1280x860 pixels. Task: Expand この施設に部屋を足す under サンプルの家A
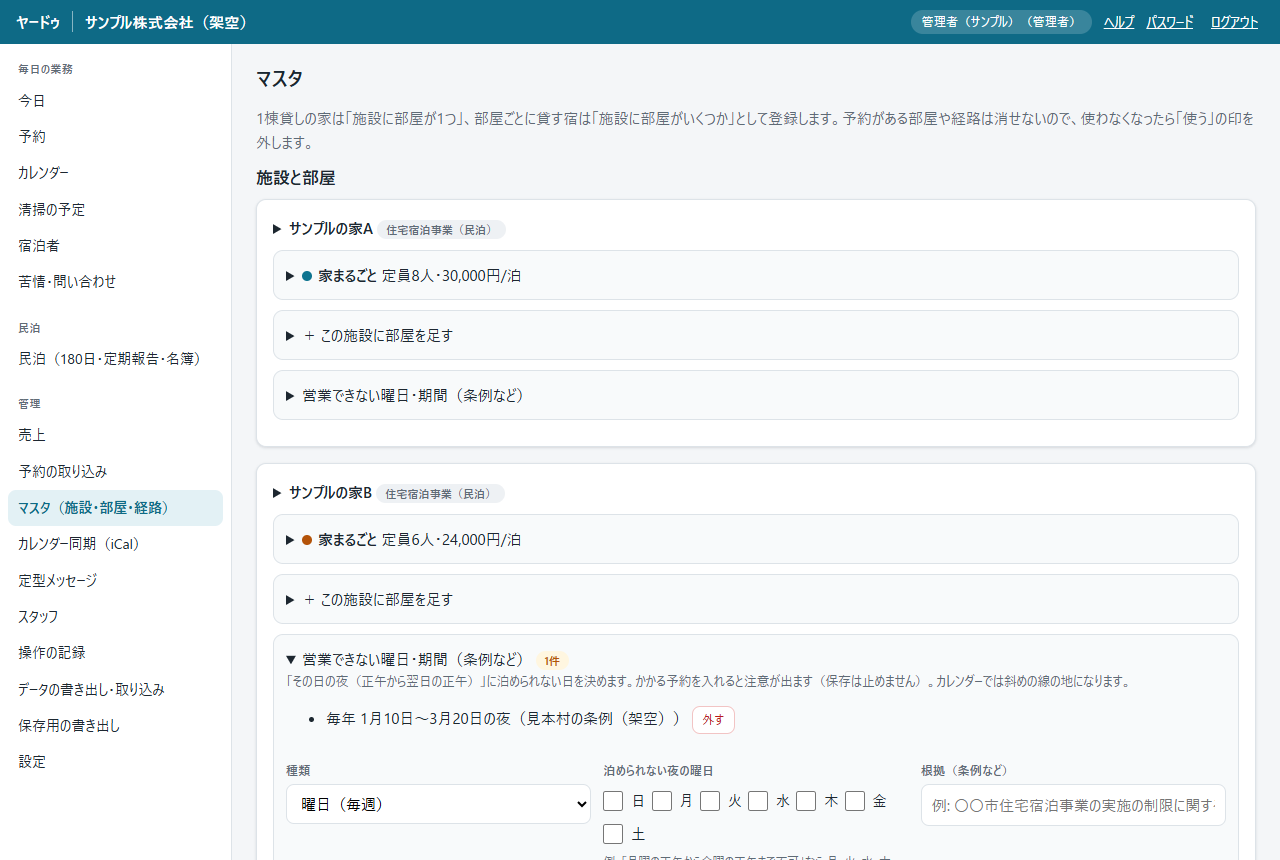[x=755, y=335]
